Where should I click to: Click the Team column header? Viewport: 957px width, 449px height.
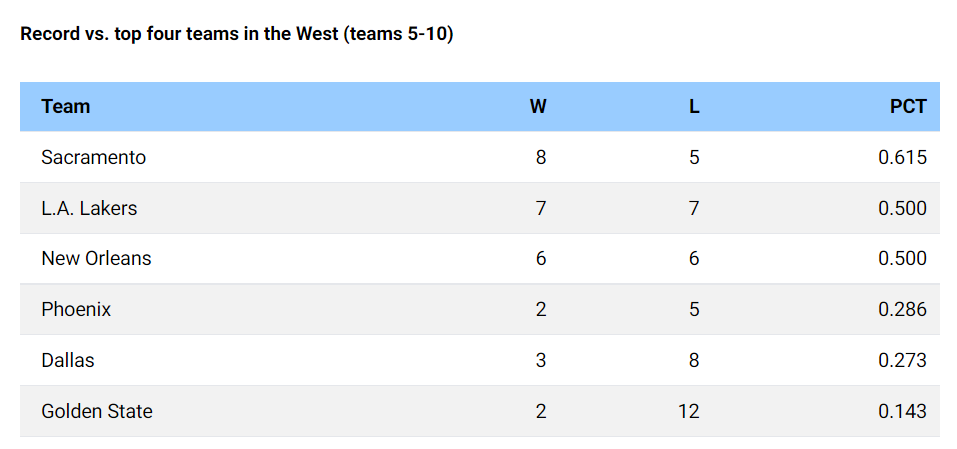click(x=66, y=106)
